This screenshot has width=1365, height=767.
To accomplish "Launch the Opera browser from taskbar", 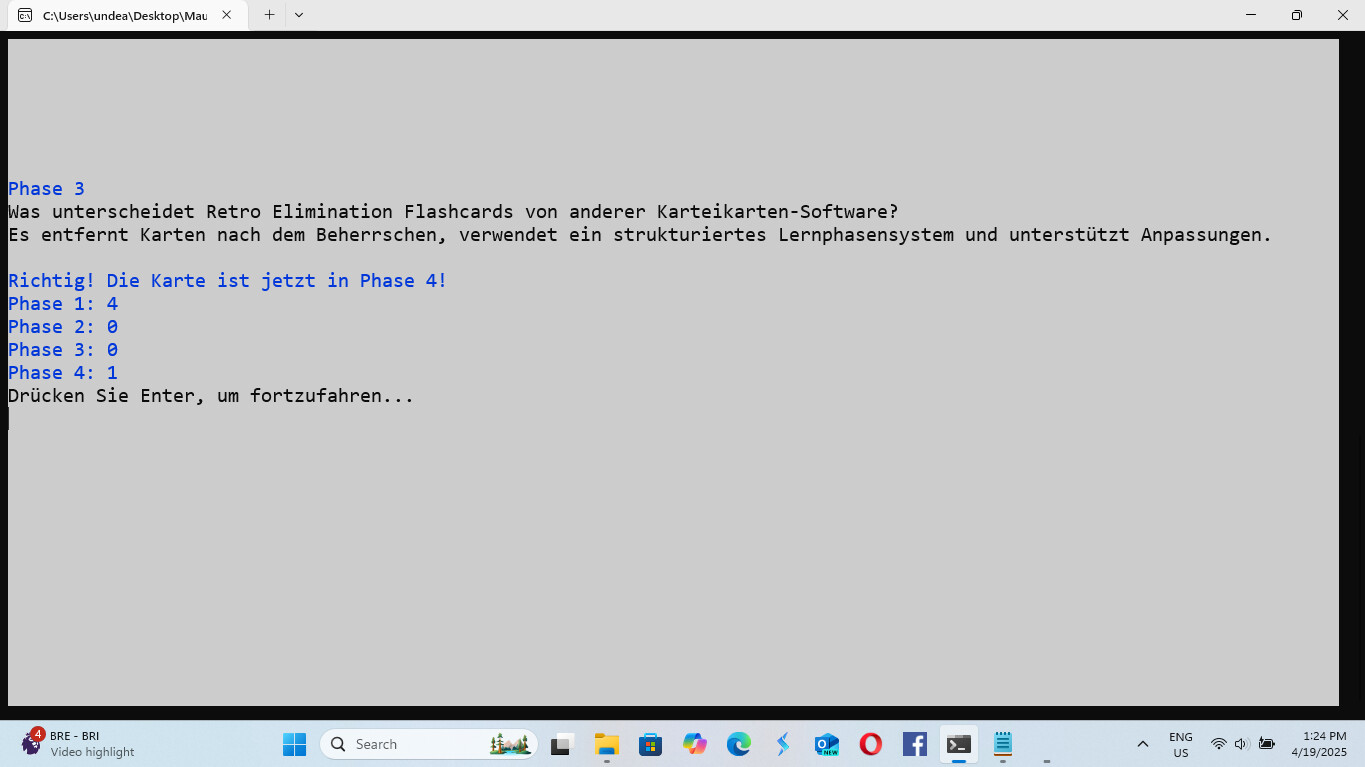I will pos(870,744).
